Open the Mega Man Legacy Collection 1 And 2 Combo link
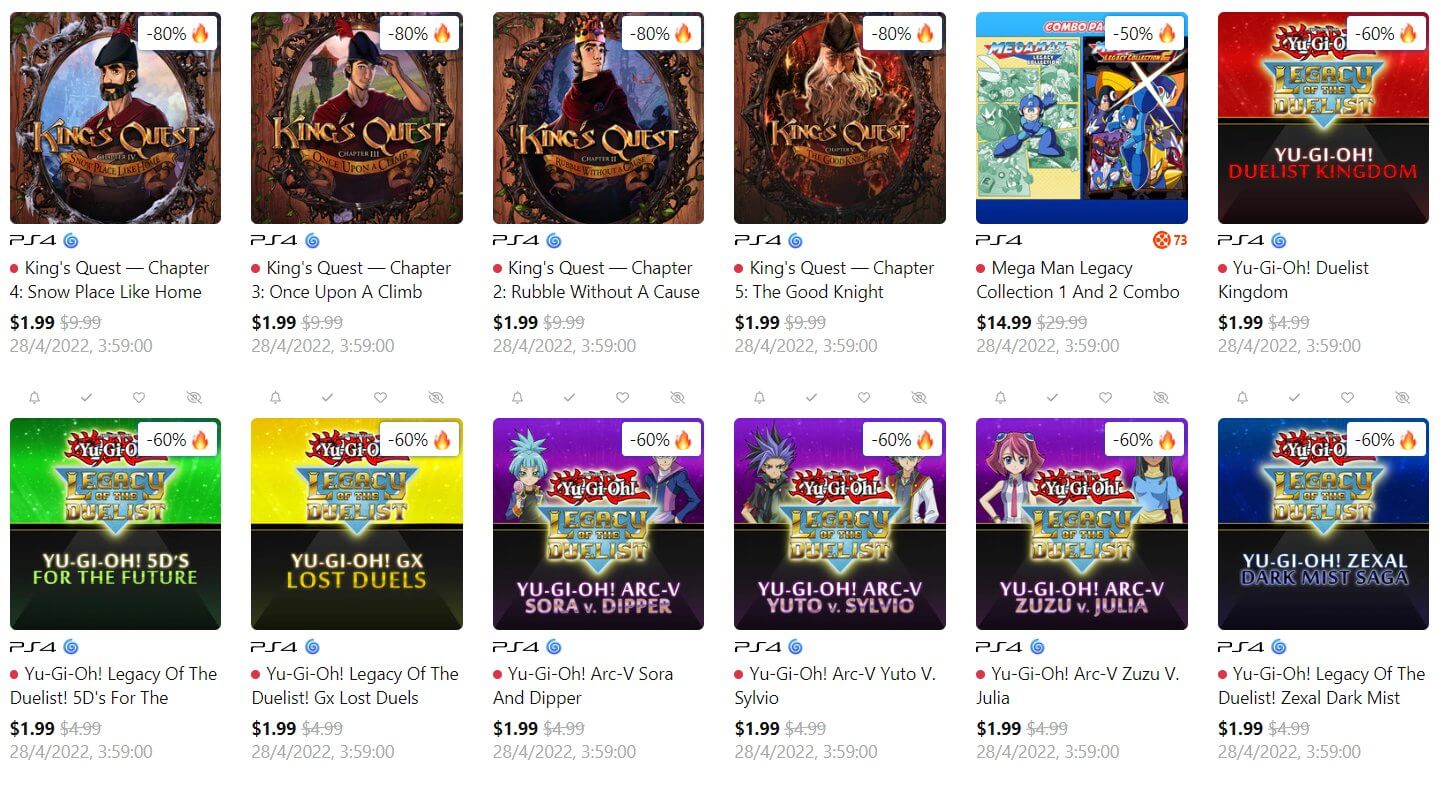The width and height of the screenshot is (1442, 797). [1077, 280]
